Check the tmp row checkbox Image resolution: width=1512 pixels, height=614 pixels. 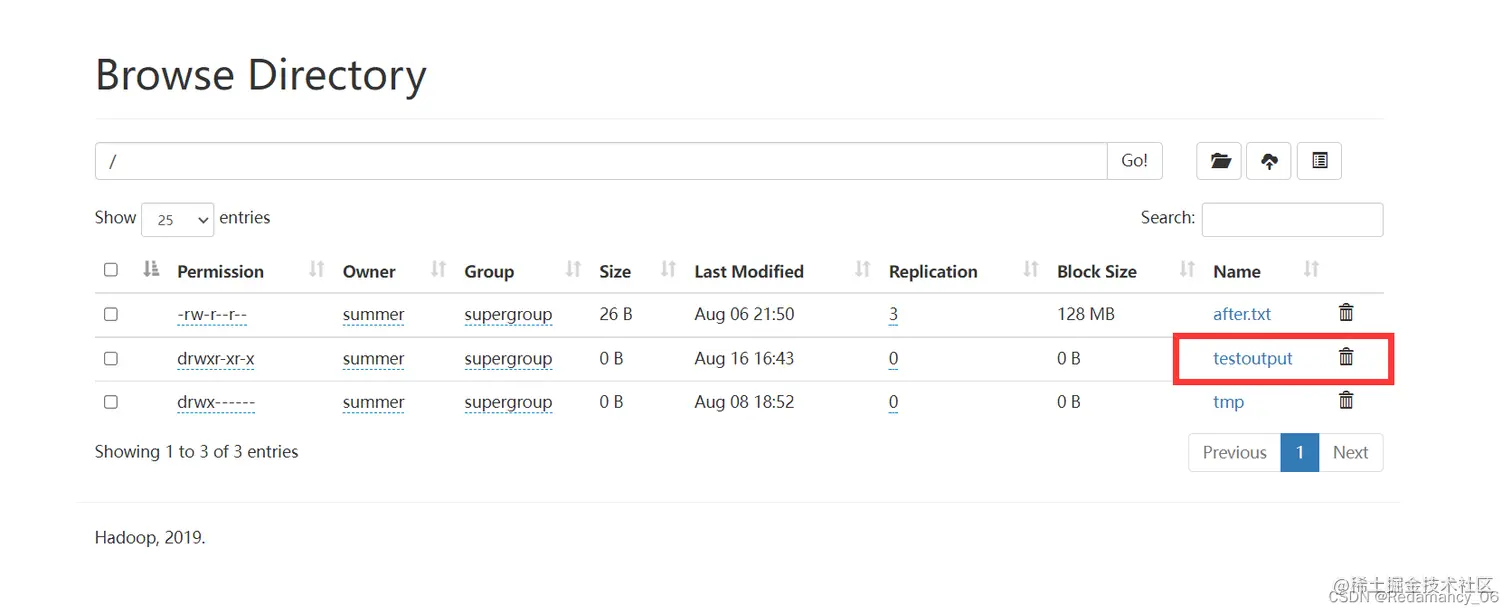coord(111,402)
